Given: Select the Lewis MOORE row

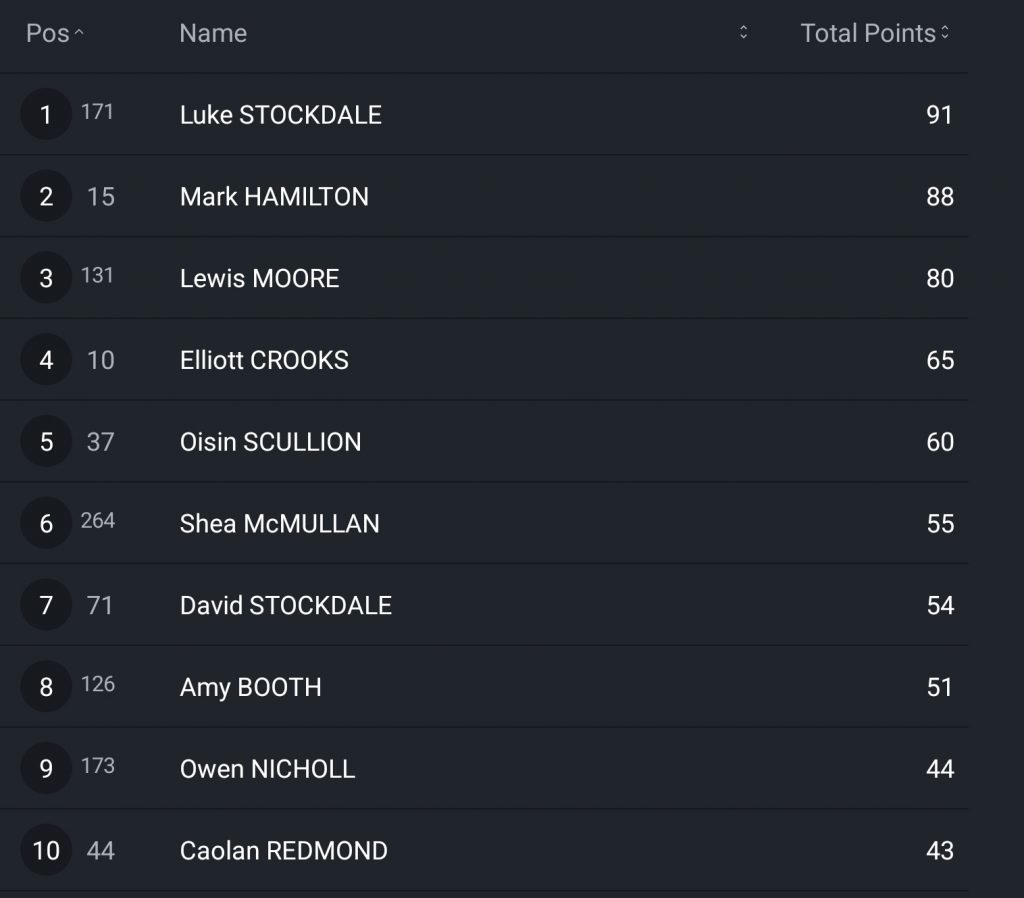Looking at the screenshot, I should (260, 278).
